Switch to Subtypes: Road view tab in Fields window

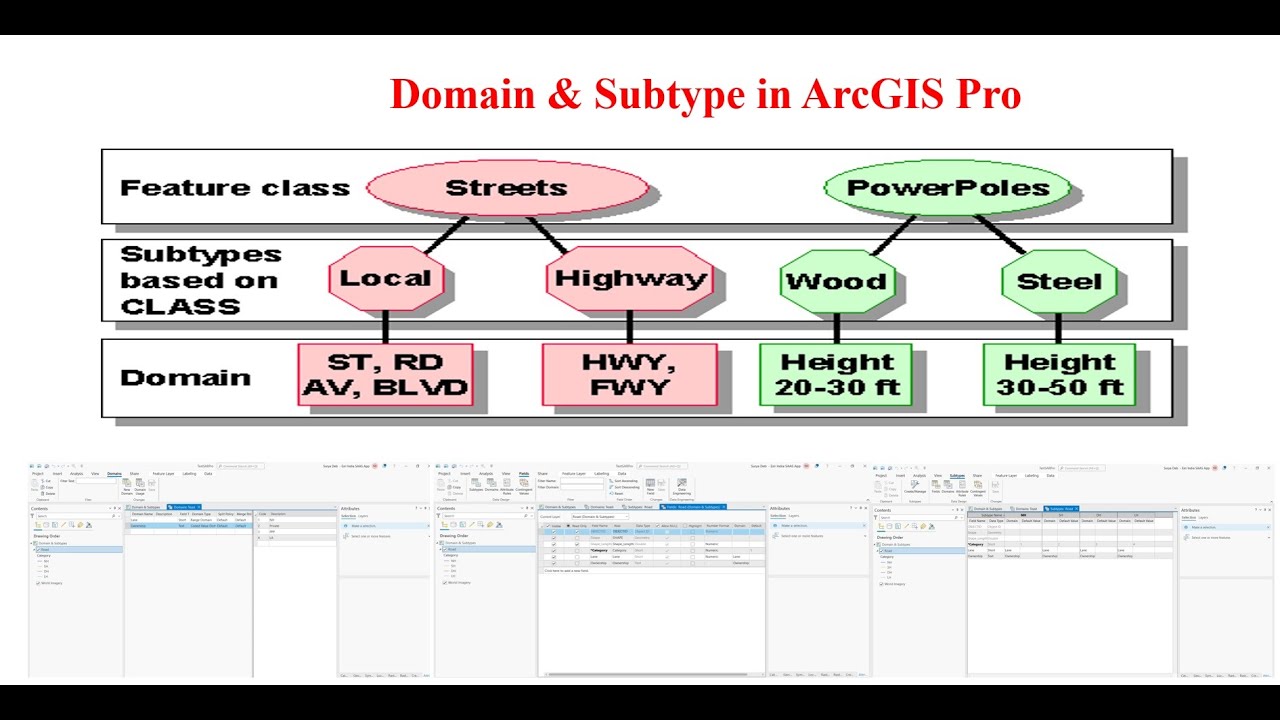click(640, 507)
